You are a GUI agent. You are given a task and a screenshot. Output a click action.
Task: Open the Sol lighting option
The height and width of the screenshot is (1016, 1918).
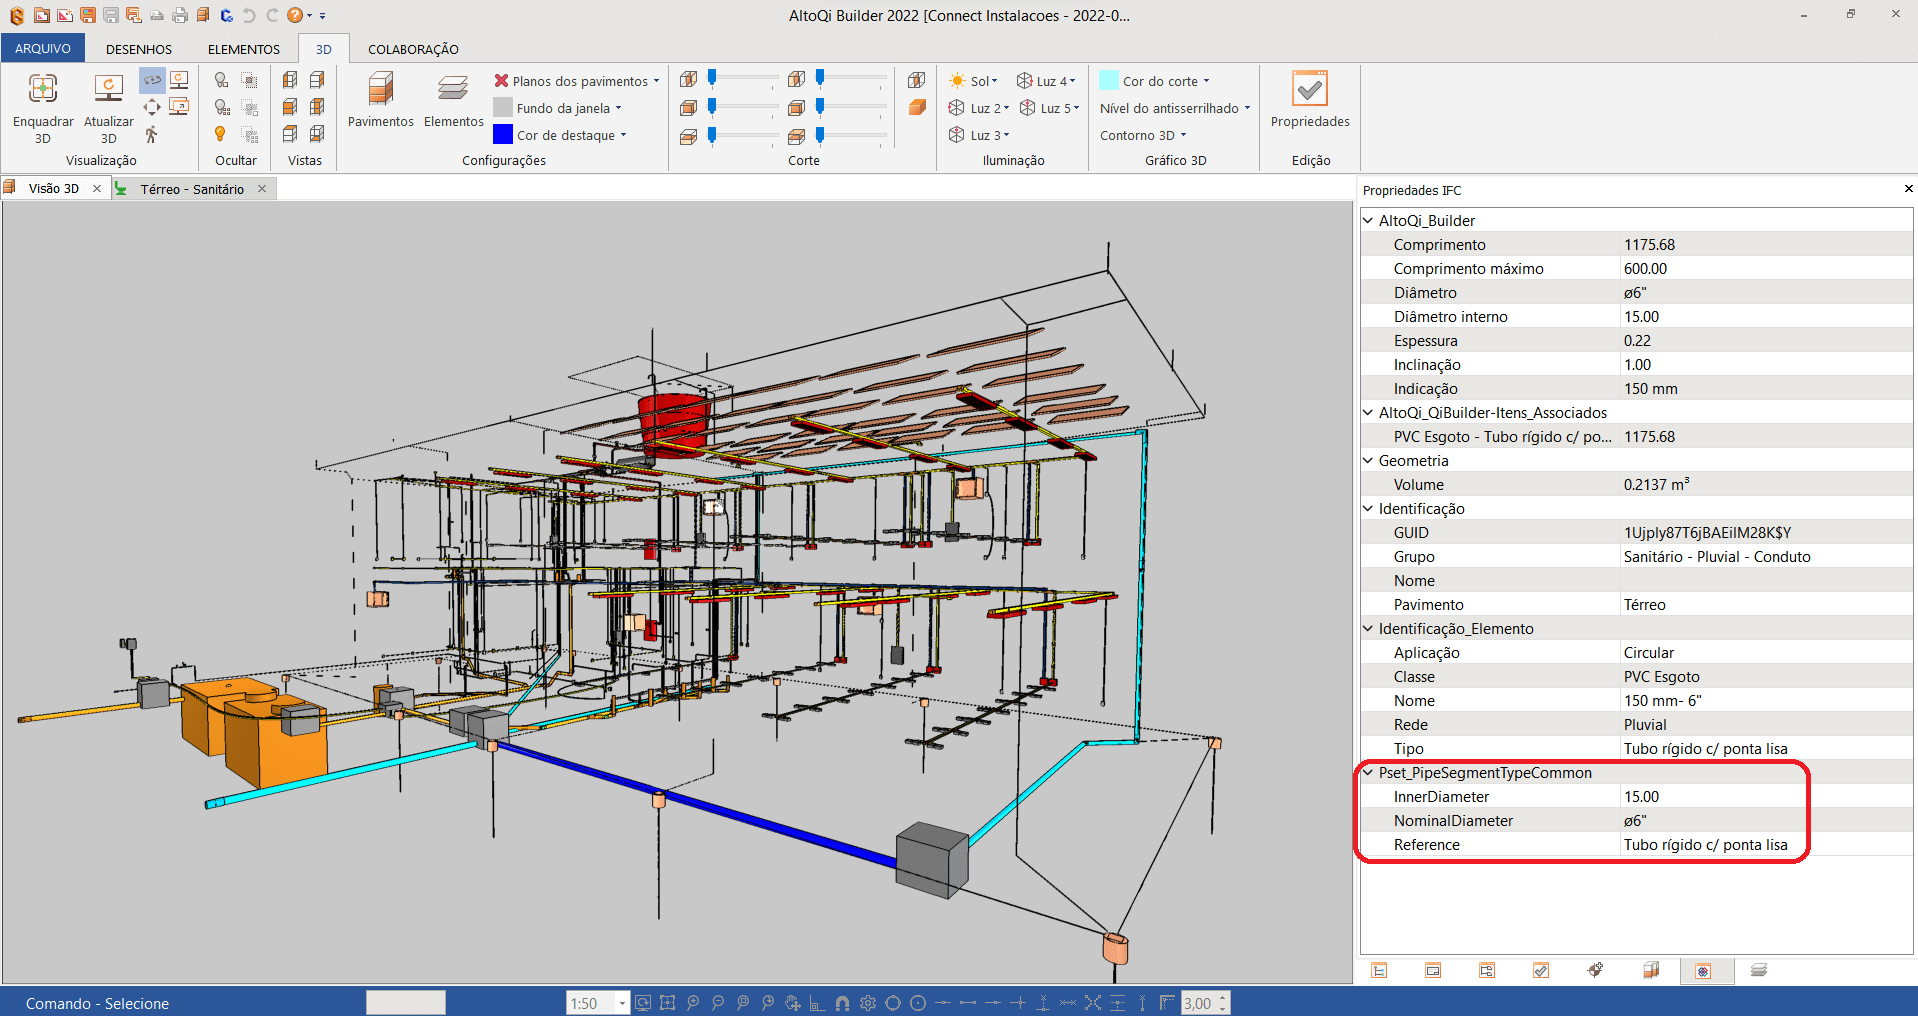(x=973, y=81)
